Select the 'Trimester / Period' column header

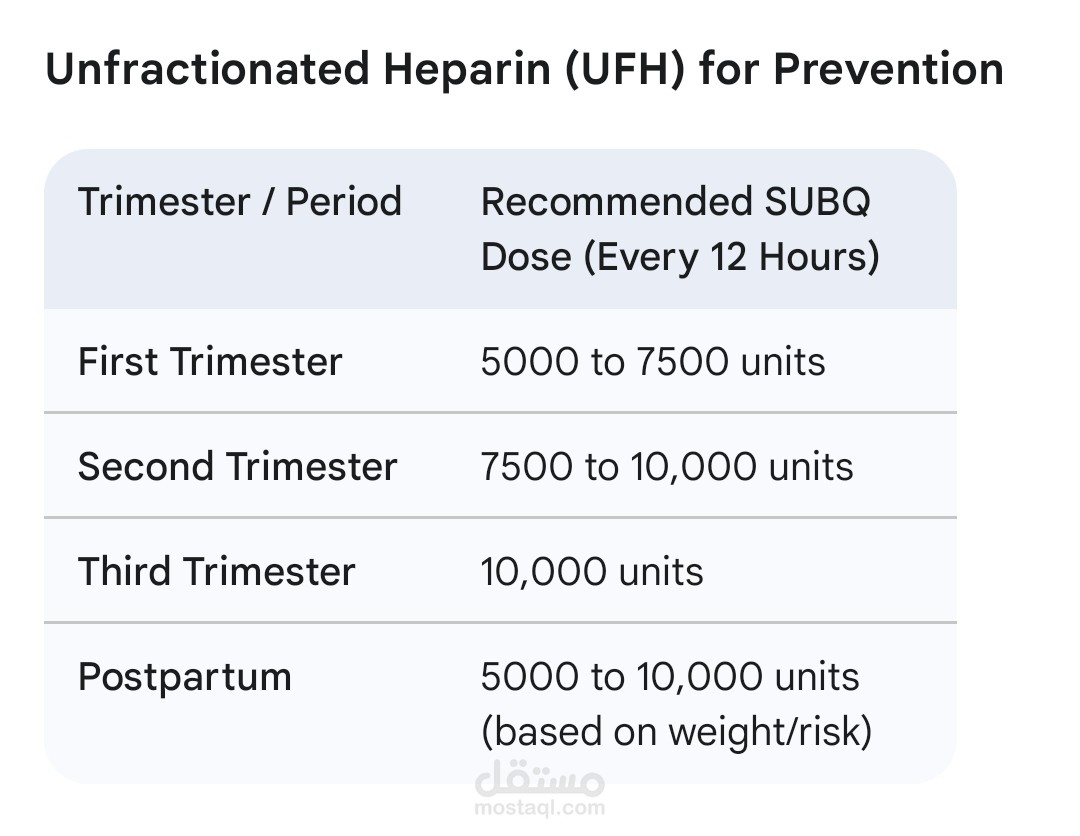pyautogui.click(x=240, y=202)
